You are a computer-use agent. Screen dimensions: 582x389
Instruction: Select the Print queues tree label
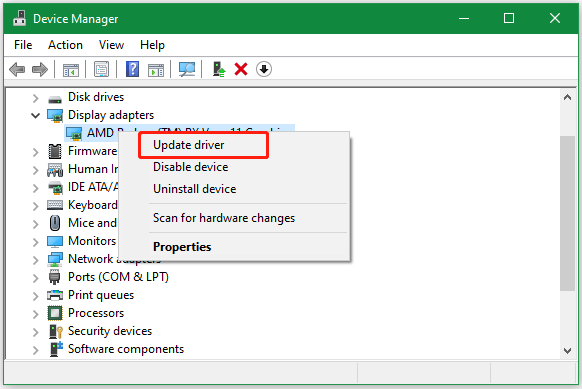101,295
